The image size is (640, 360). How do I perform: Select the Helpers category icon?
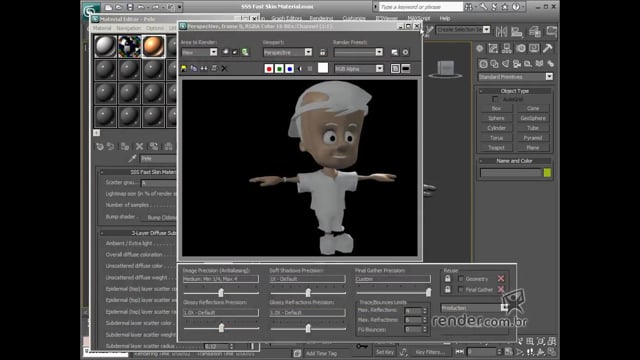528,64
